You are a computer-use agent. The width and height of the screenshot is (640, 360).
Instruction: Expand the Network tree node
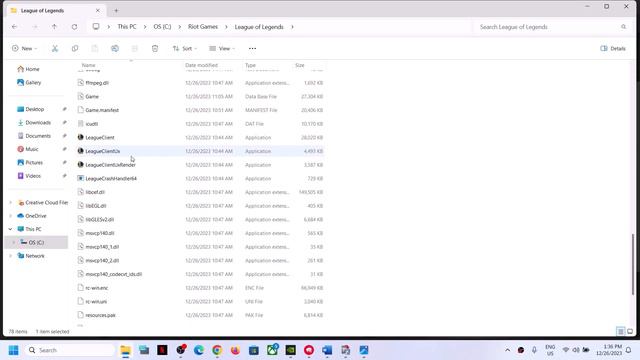point(11,256)
